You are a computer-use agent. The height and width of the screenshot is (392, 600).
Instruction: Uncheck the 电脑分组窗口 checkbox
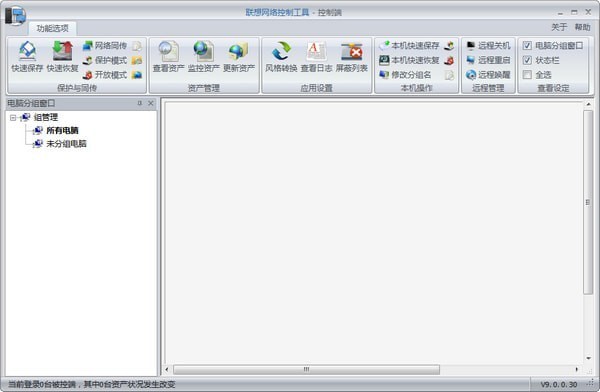(527, 46)
